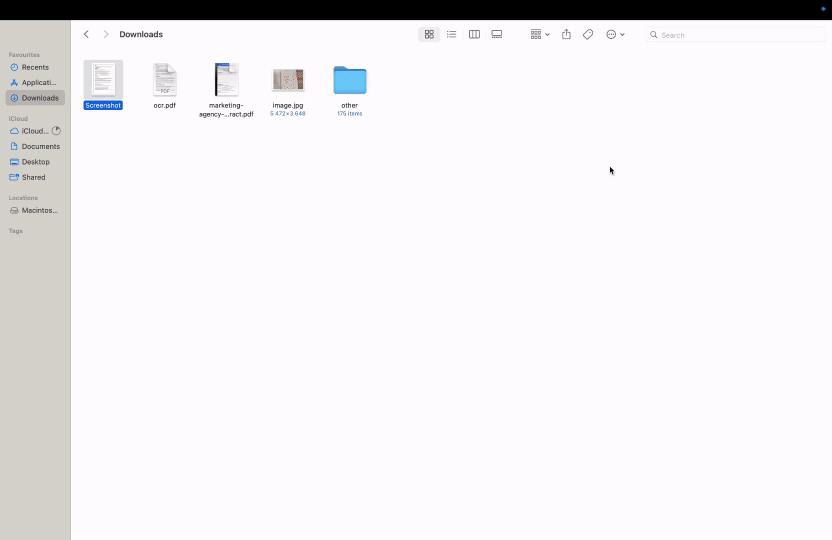Switch to gallery view
Image resolution: width=832 pixels, height=540 pixels.
[496, 34]
